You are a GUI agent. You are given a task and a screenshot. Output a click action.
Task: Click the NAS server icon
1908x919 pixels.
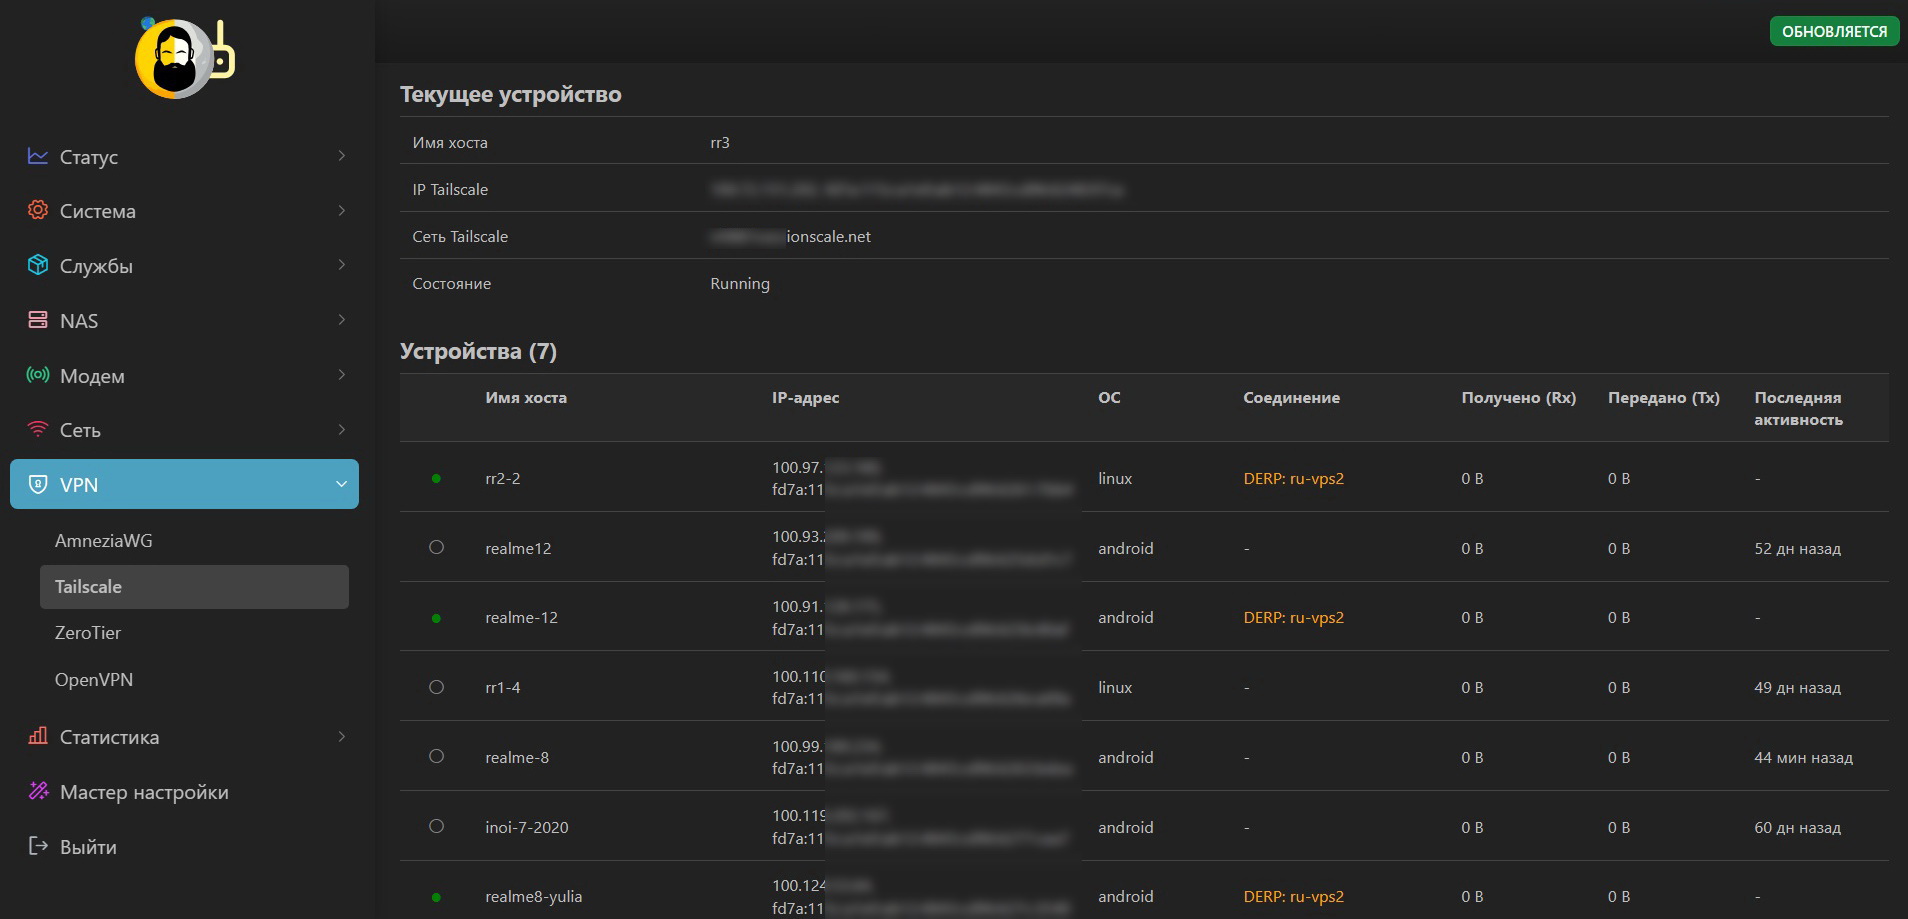pos(38,320)
